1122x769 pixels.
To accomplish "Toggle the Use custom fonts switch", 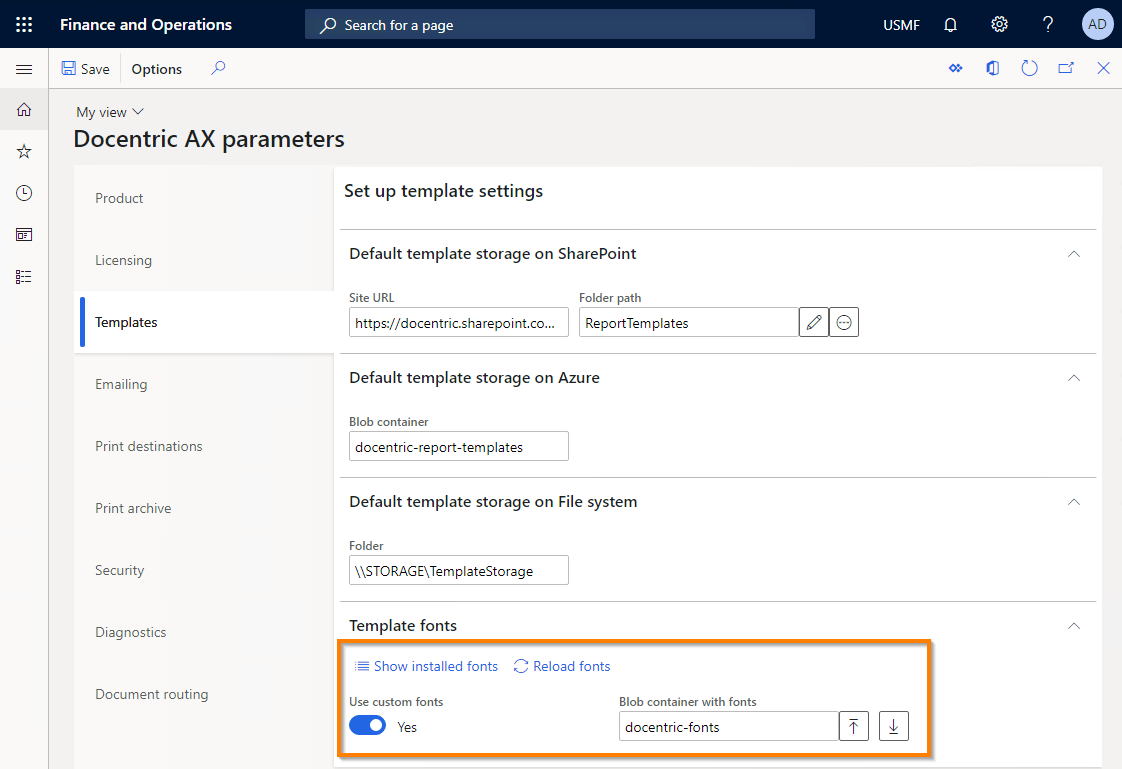I will (x=368, y=726).
